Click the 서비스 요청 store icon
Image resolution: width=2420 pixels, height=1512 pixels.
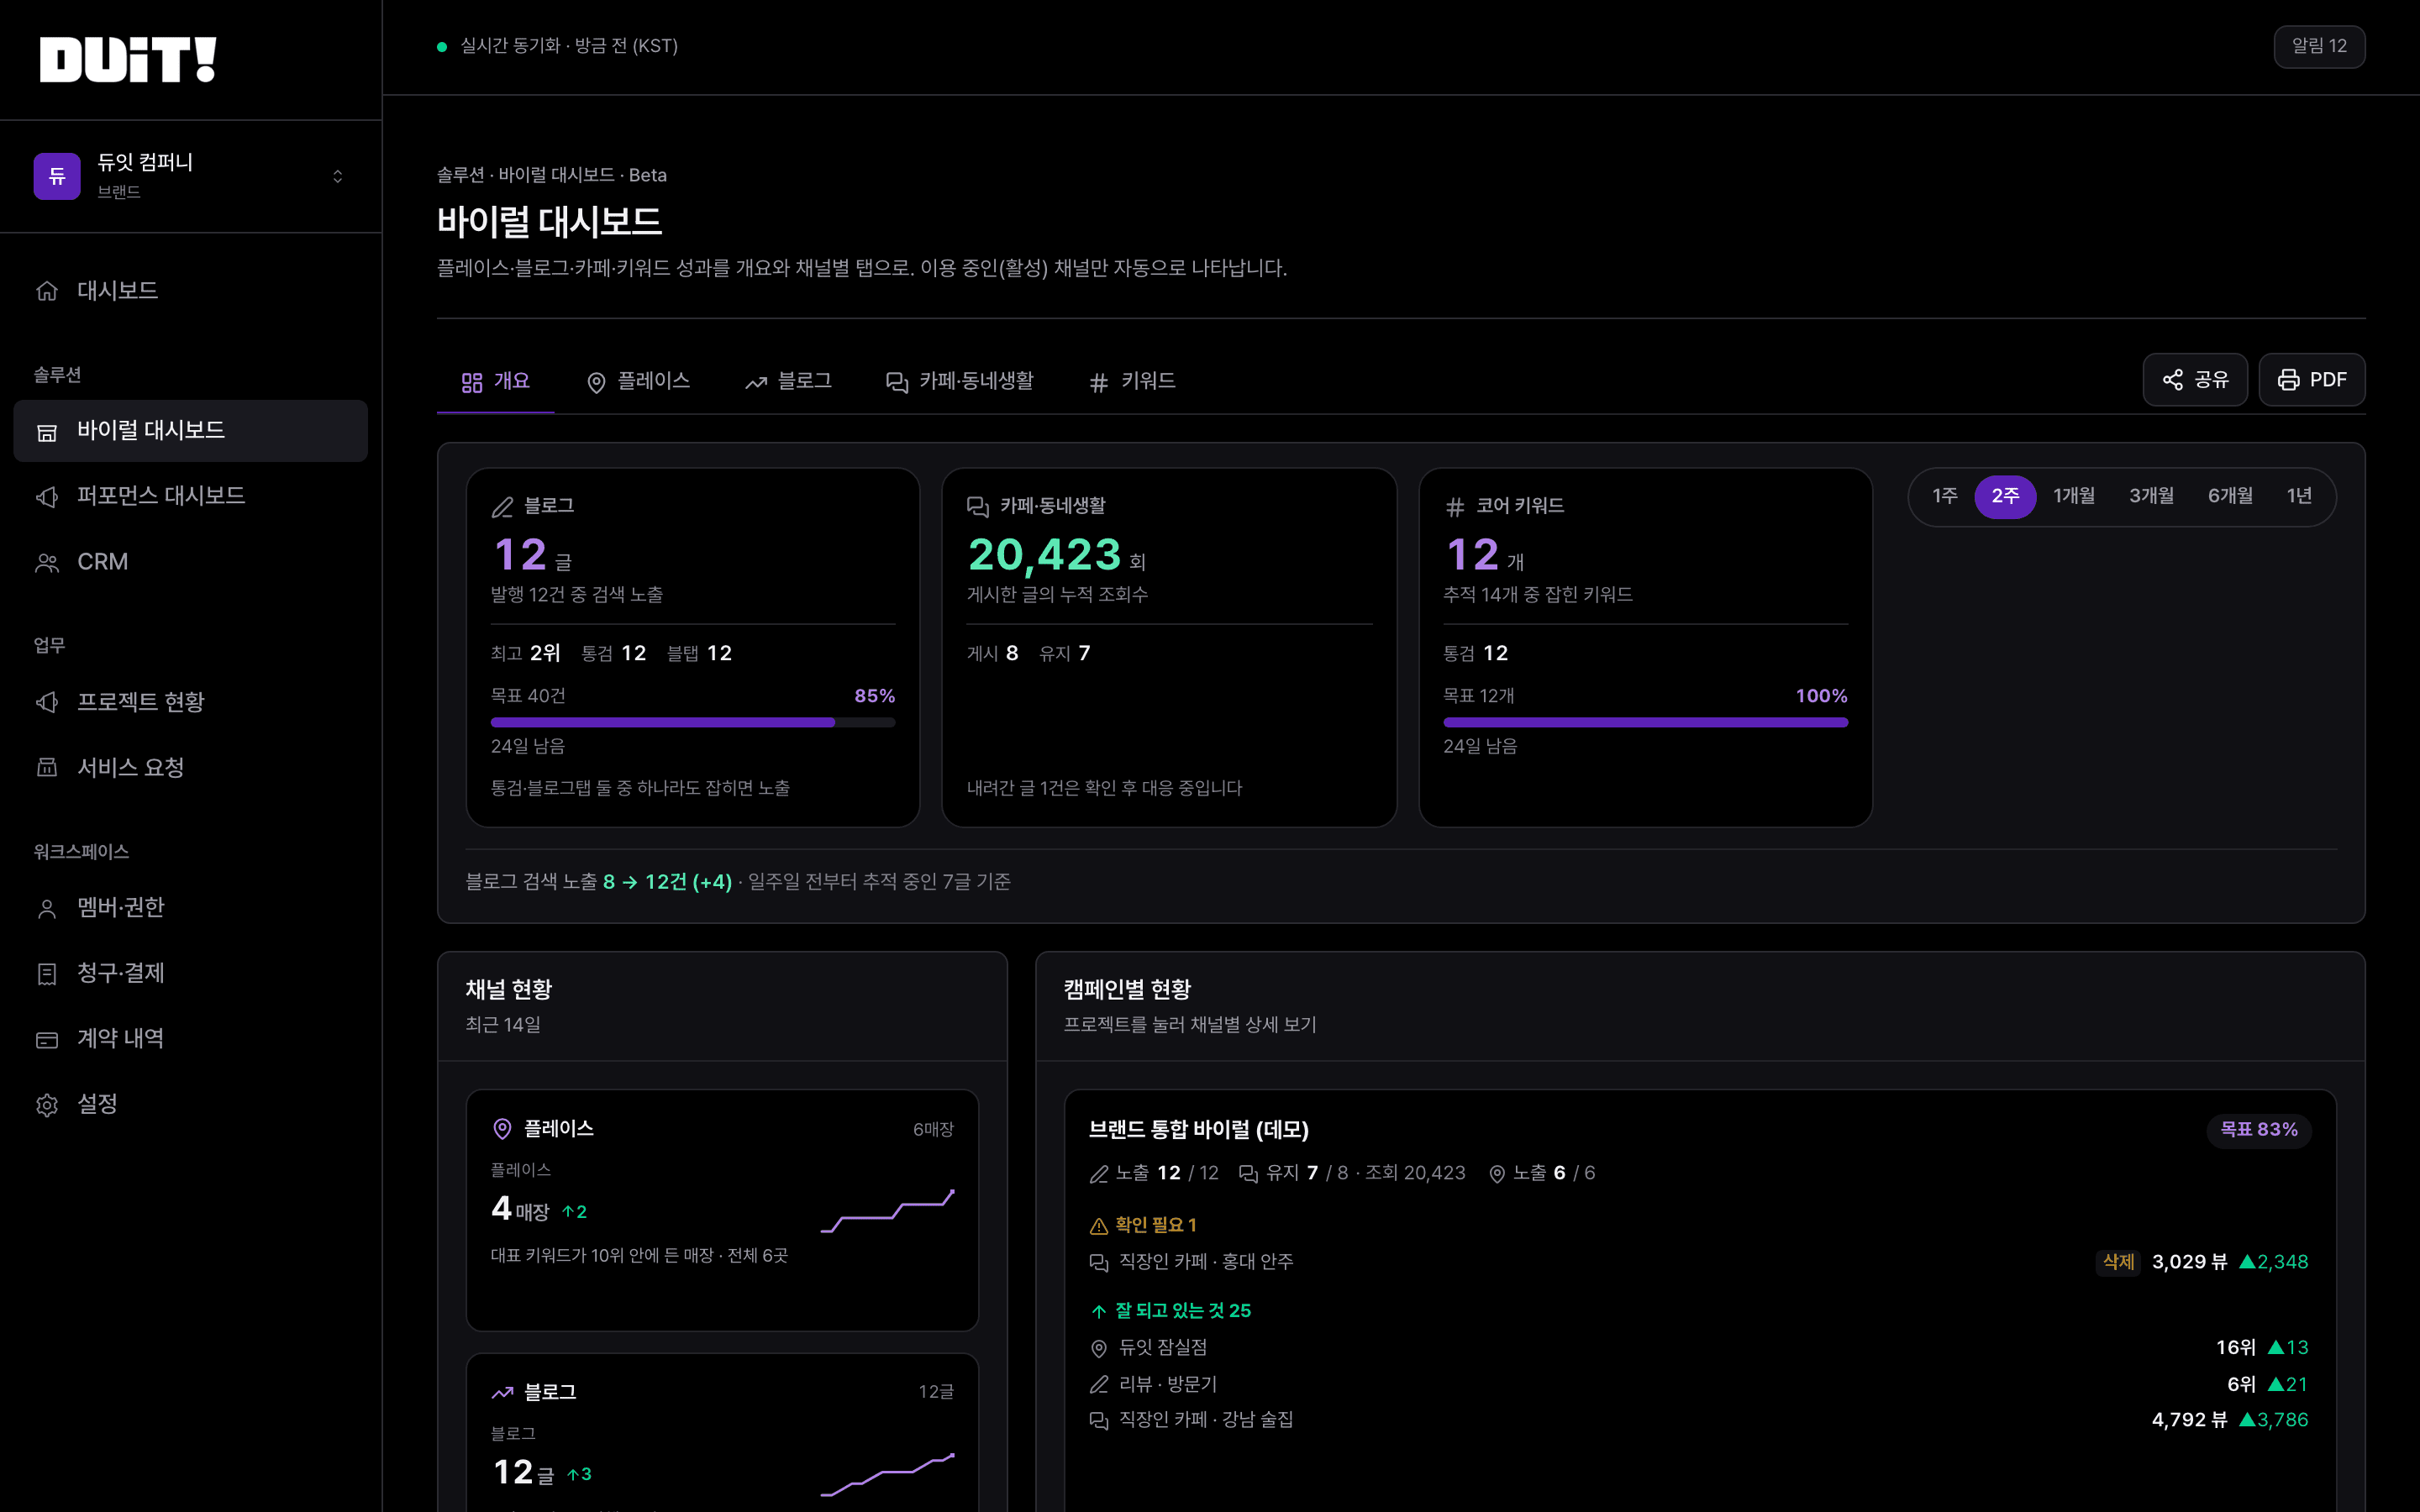click(x=47, y=767)
